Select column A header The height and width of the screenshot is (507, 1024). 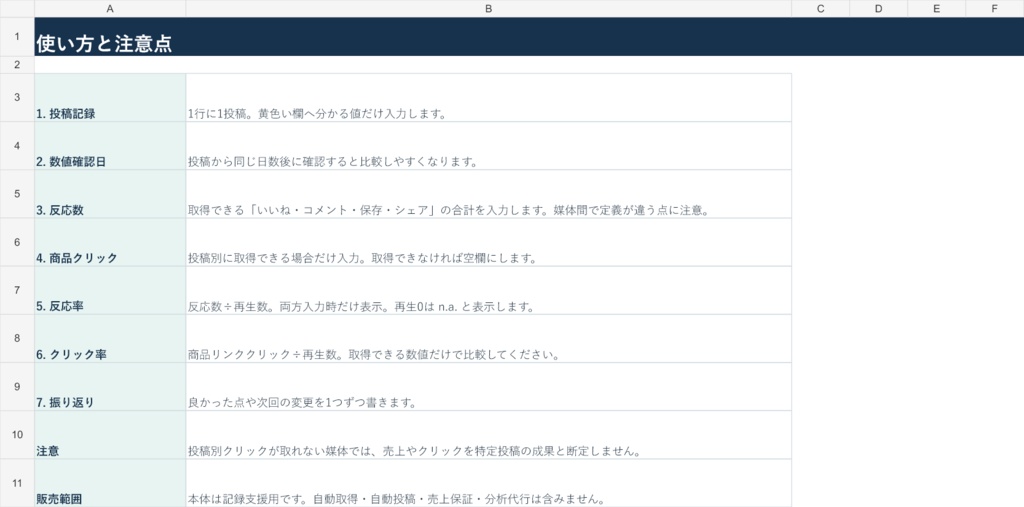tap(110, 8)
